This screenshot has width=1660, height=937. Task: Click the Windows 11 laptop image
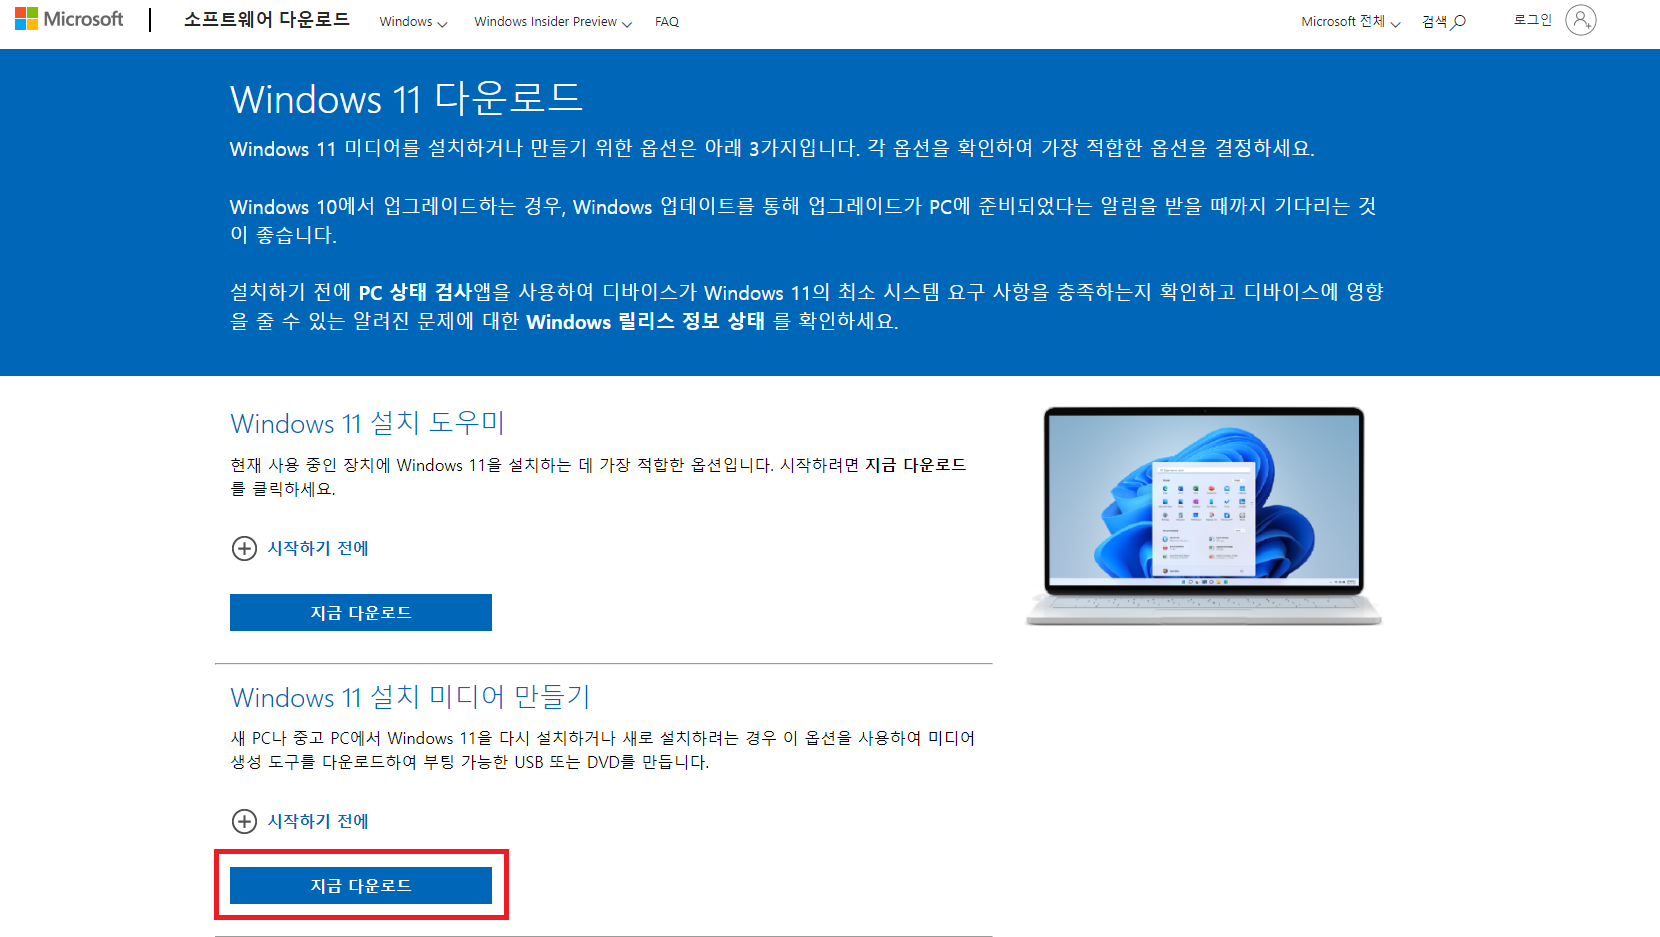point(1204,516)
